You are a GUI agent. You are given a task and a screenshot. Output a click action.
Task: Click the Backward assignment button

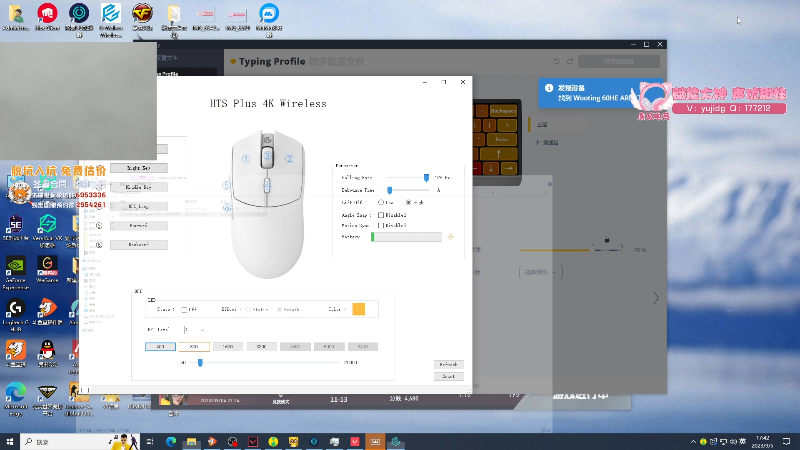coord(139,245)
